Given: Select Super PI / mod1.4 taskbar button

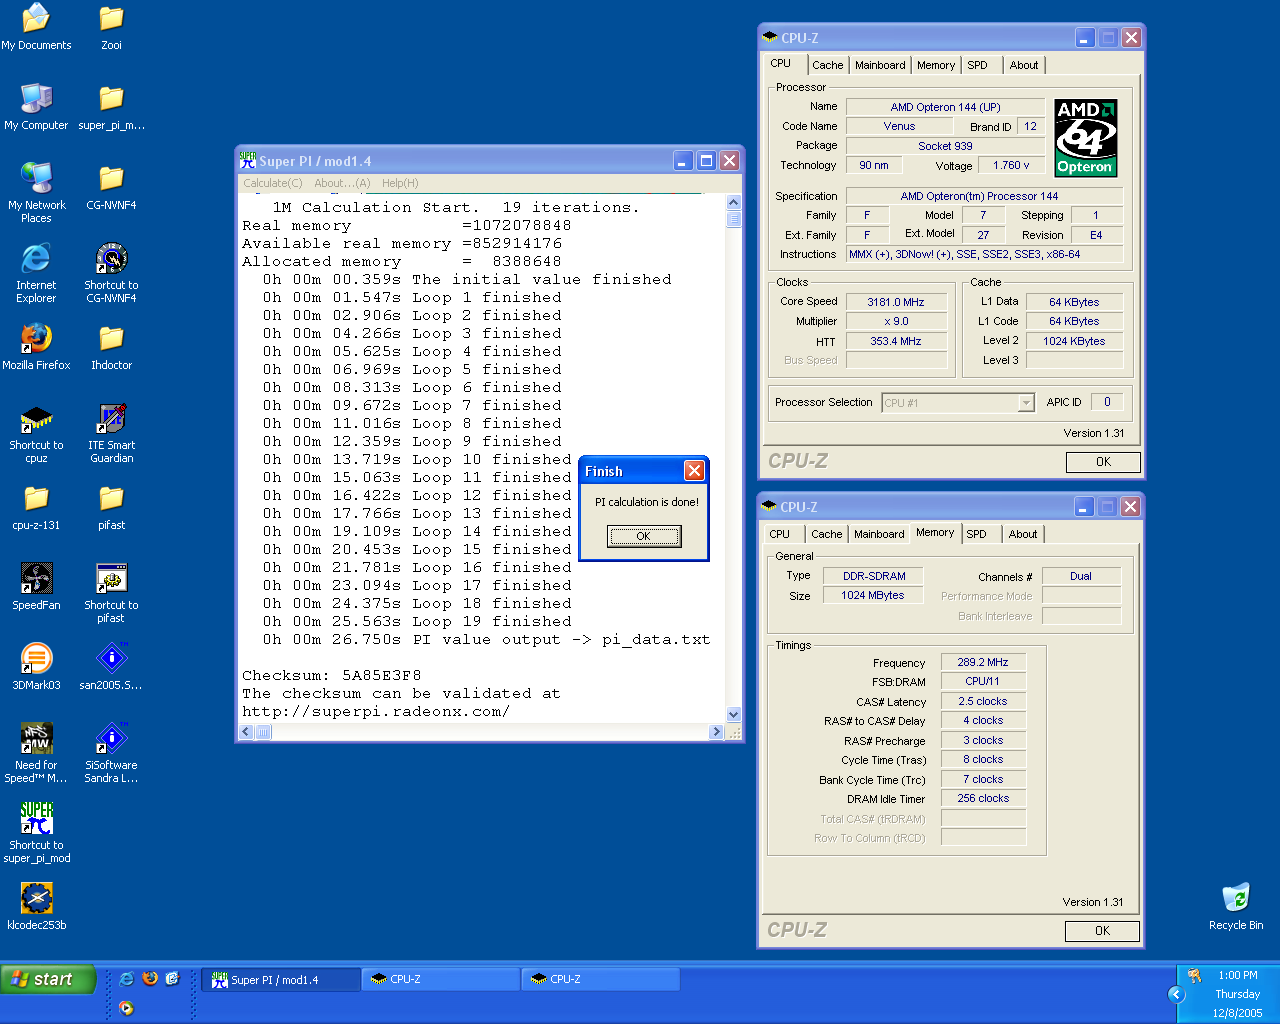Looking at the screenshot, I should tap(282, 980).
